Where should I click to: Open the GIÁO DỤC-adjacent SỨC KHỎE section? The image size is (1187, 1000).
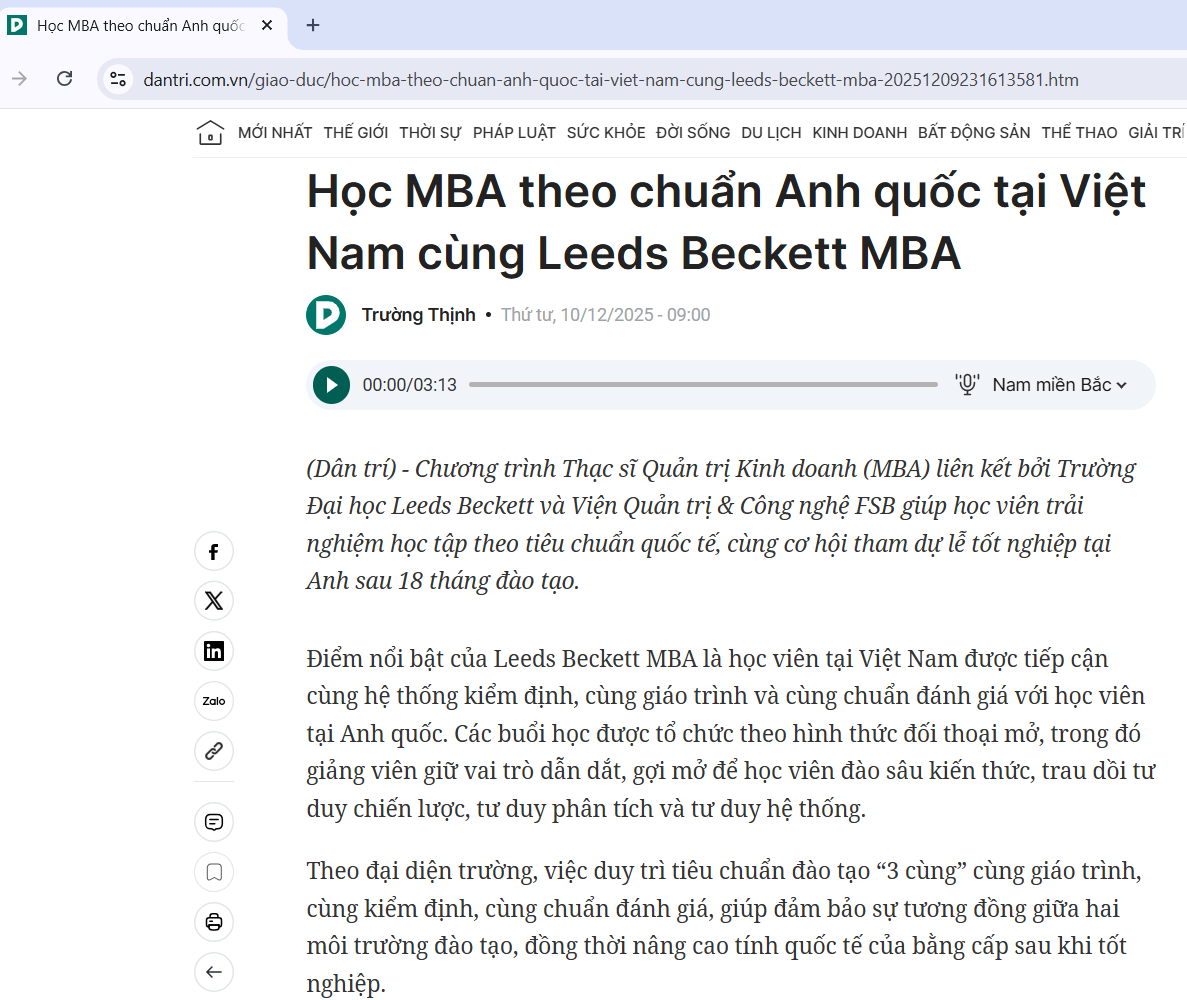pyautogui.click(x=606, y=133)
